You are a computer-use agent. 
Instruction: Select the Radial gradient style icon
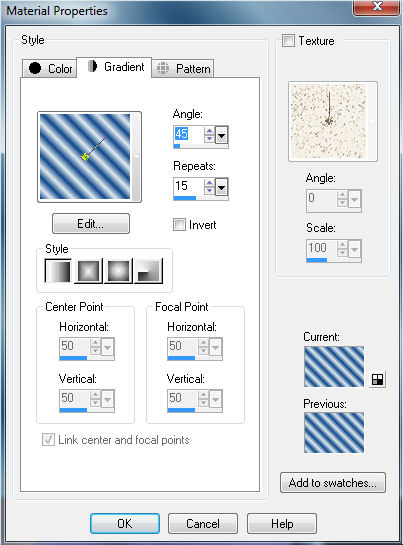coord(148,270)
